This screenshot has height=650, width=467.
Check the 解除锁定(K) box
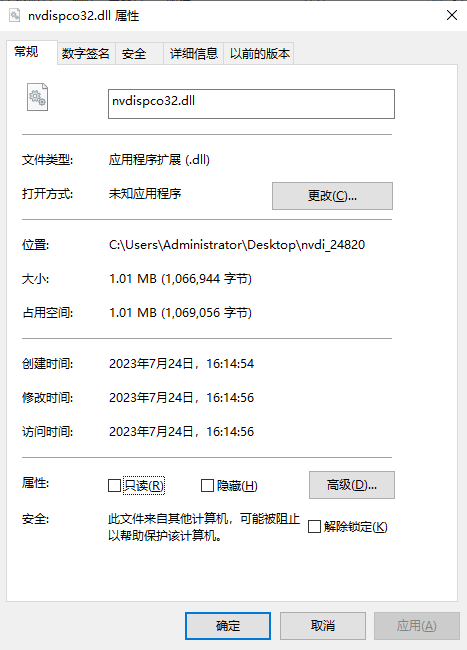pos(315,526)
